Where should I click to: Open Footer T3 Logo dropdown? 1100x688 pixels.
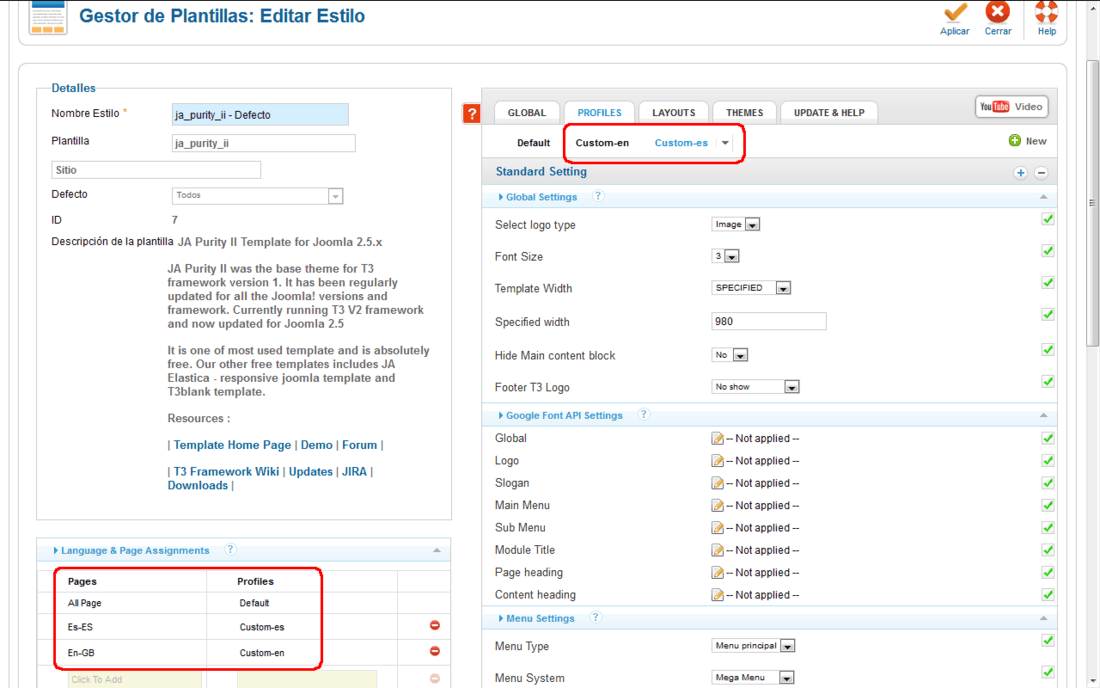[x=756, y=387]
